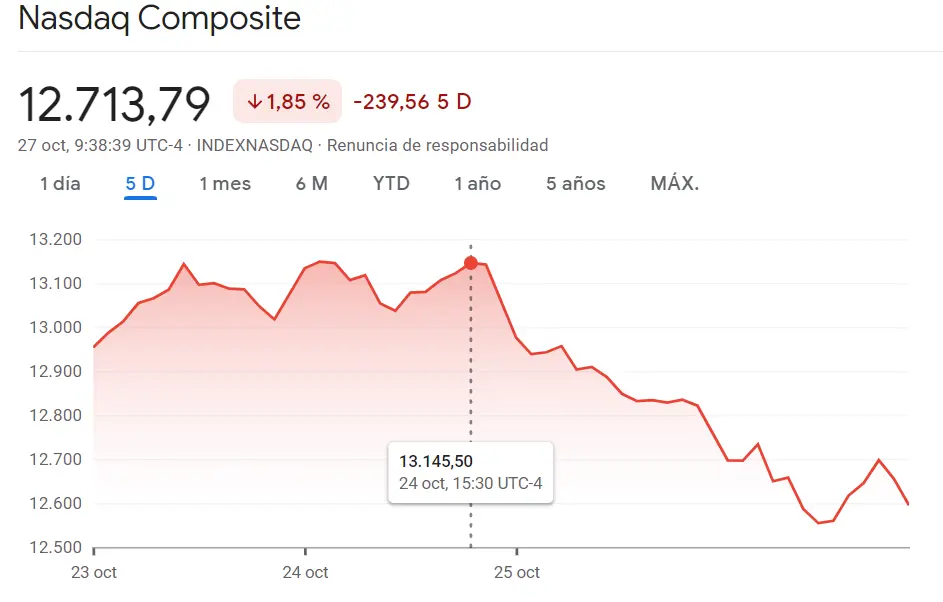Image resolution: width=943 pixels, height=602 pixels.
Task: Click the -239,56 5 D change value
Action: coord(412,101)
